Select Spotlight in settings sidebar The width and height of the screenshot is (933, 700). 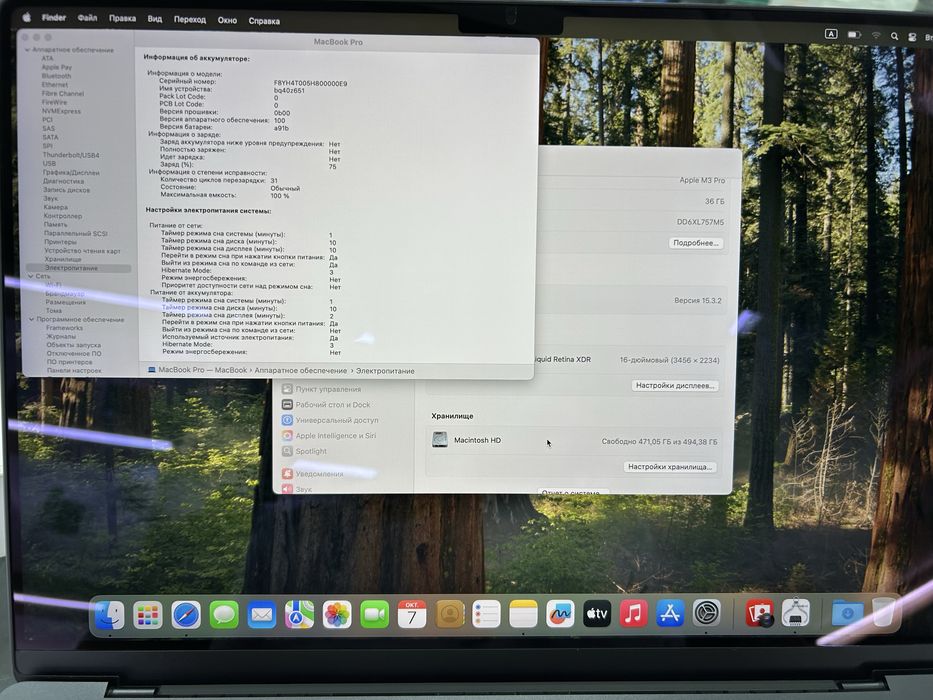[x=304, y=451]
